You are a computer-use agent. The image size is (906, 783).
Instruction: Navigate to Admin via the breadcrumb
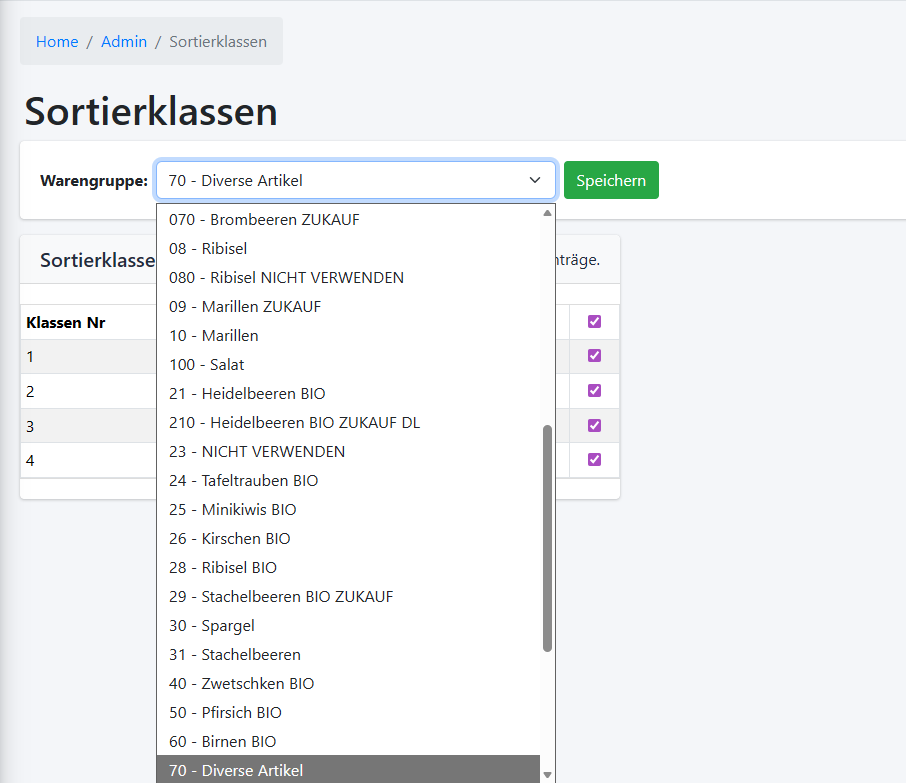coord(124,41)
